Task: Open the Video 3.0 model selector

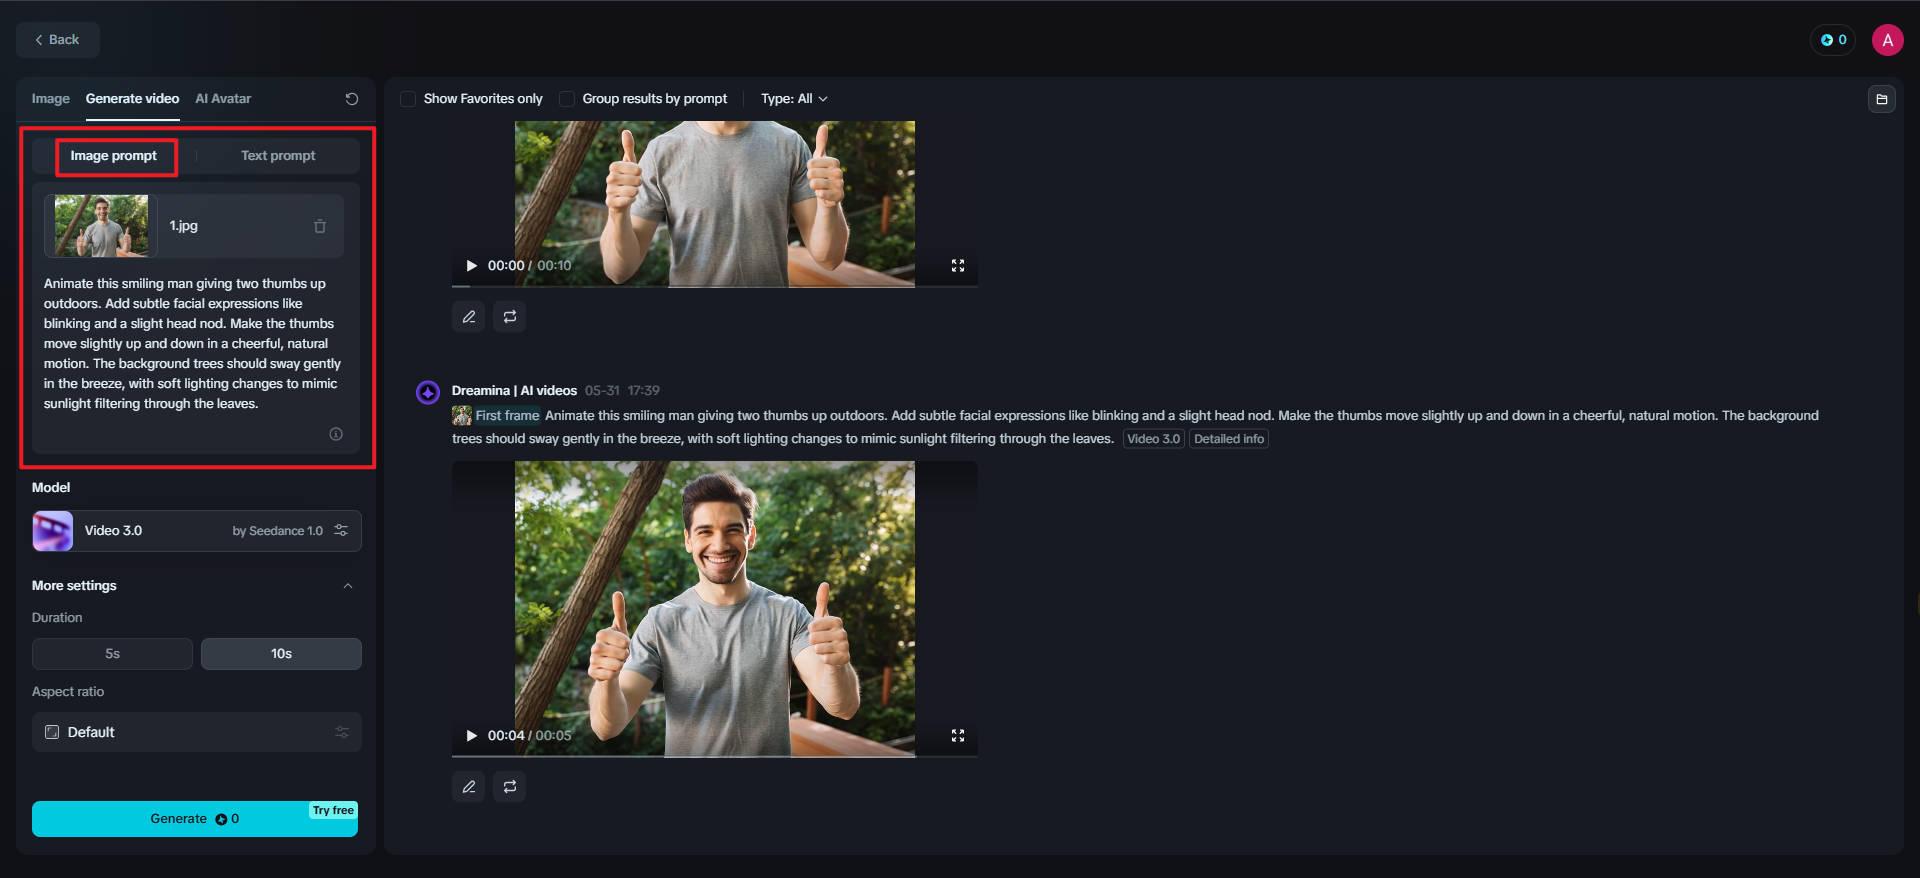Action: pyautogui.click(x=196, y=531)
